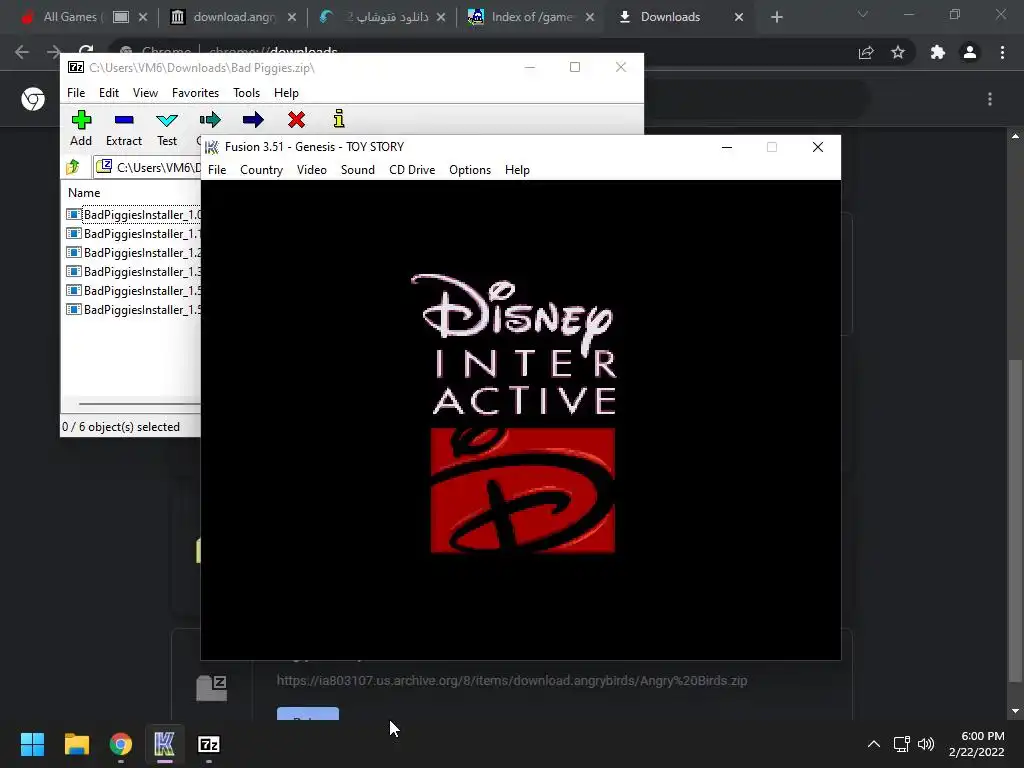Viewport: 1024px width, 768px height.
Task: Open Edit menu in 7-Zip window
Action: [108, 93]
